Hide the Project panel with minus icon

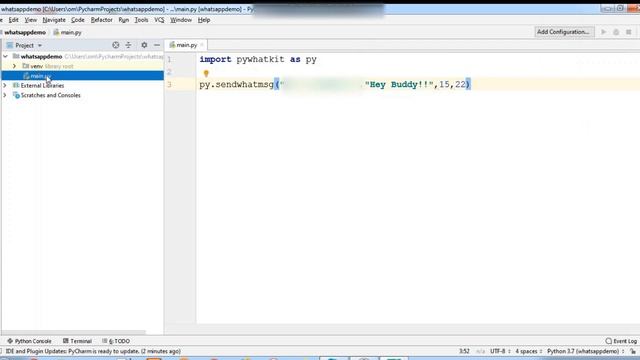click(x=157, y=45)
